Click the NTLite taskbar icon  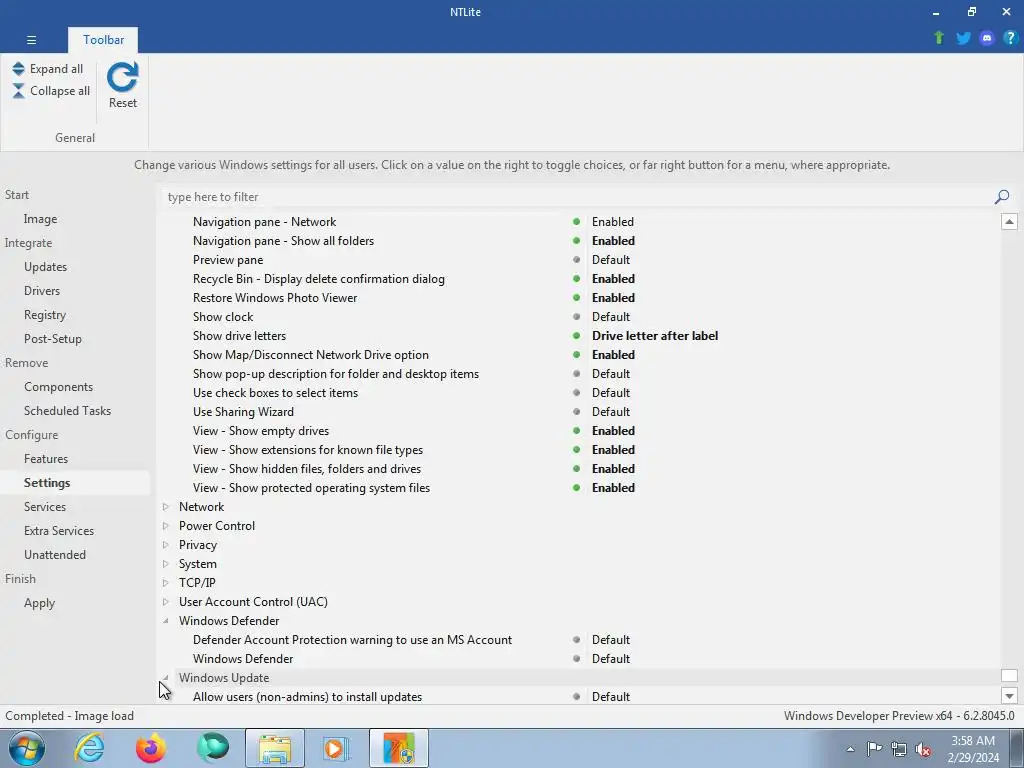(x=399, y=748)
